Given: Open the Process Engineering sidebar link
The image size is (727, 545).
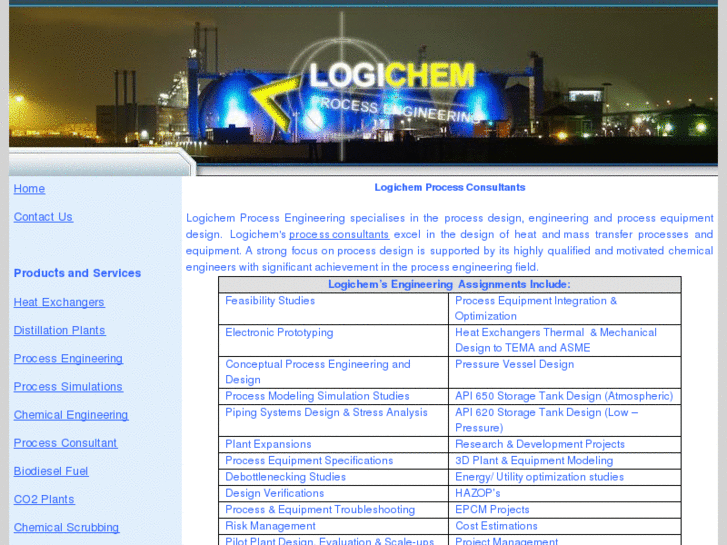Looking at the screenshot, I should click(68, 359).
